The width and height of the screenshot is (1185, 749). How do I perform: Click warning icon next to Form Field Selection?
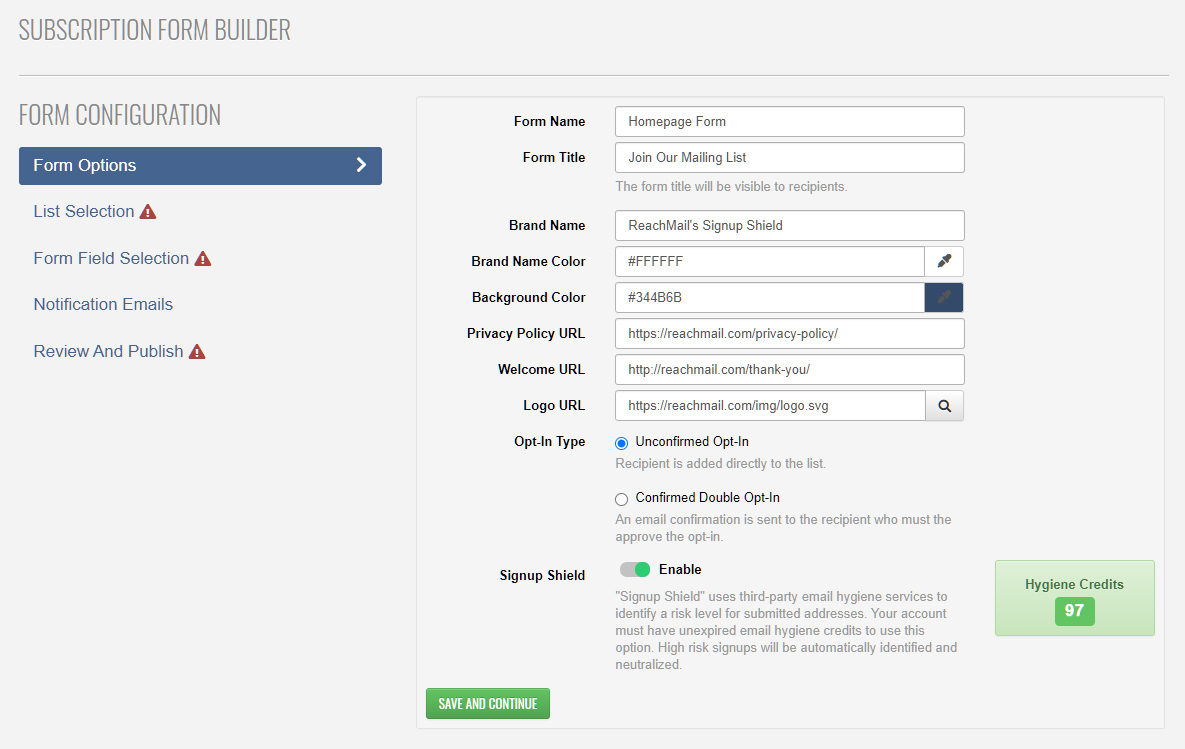click(203, 259)
